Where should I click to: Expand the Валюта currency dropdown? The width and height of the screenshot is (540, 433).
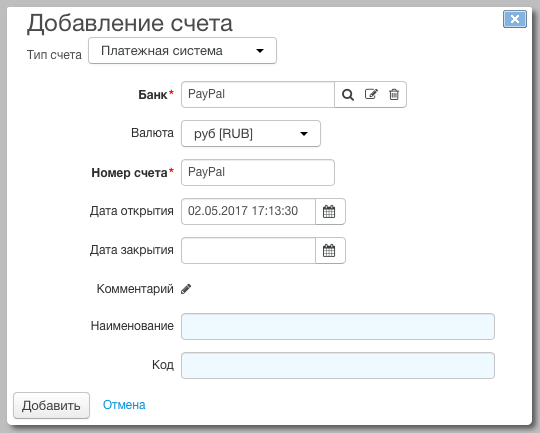[251, 134]
